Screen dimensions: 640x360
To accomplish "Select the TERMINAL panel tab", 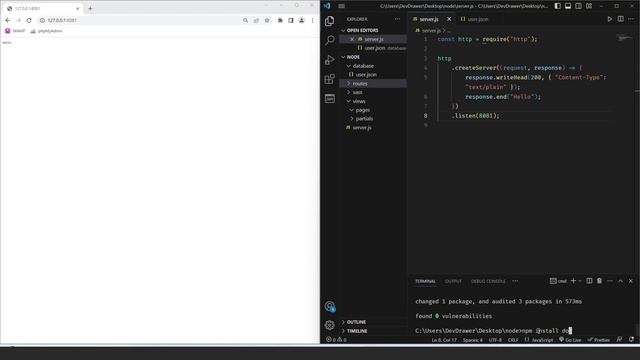I will click(x=425, y=281).
